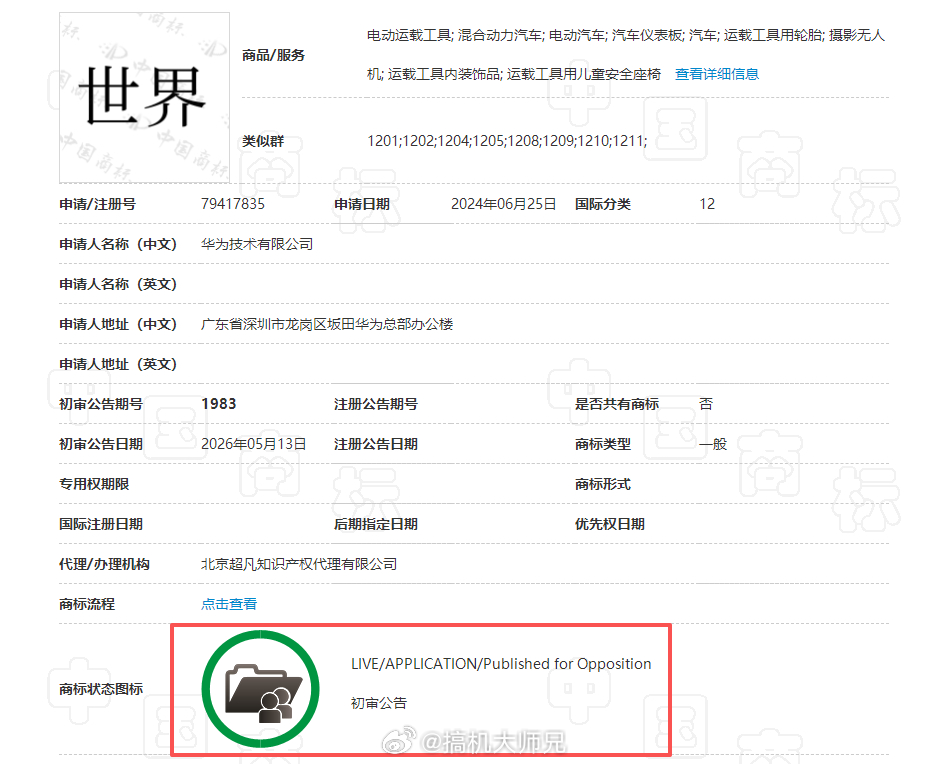Click the 国际分类 label
The width and height of the screenshot is (952, 764).
(x=603, y=204)
